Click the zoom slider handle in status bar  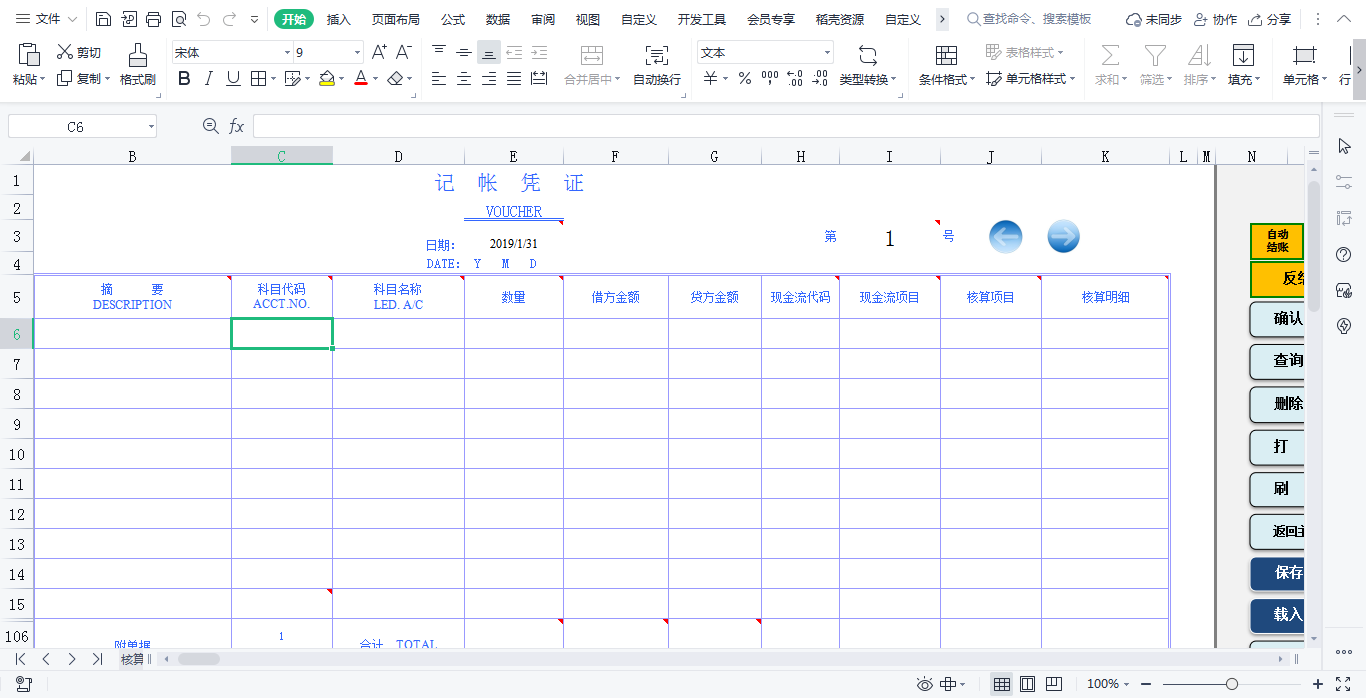pos(1232,684)
